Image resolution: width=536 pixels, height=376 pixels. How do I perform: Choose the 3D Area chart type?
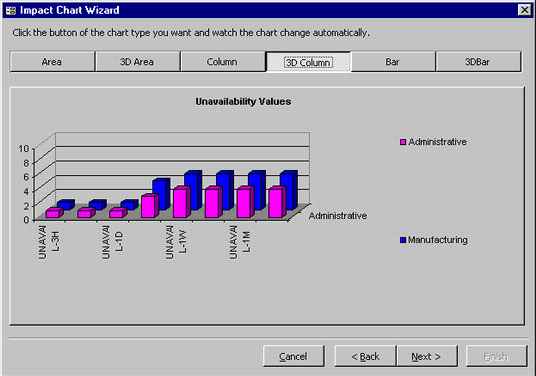(x=137, y=62)
